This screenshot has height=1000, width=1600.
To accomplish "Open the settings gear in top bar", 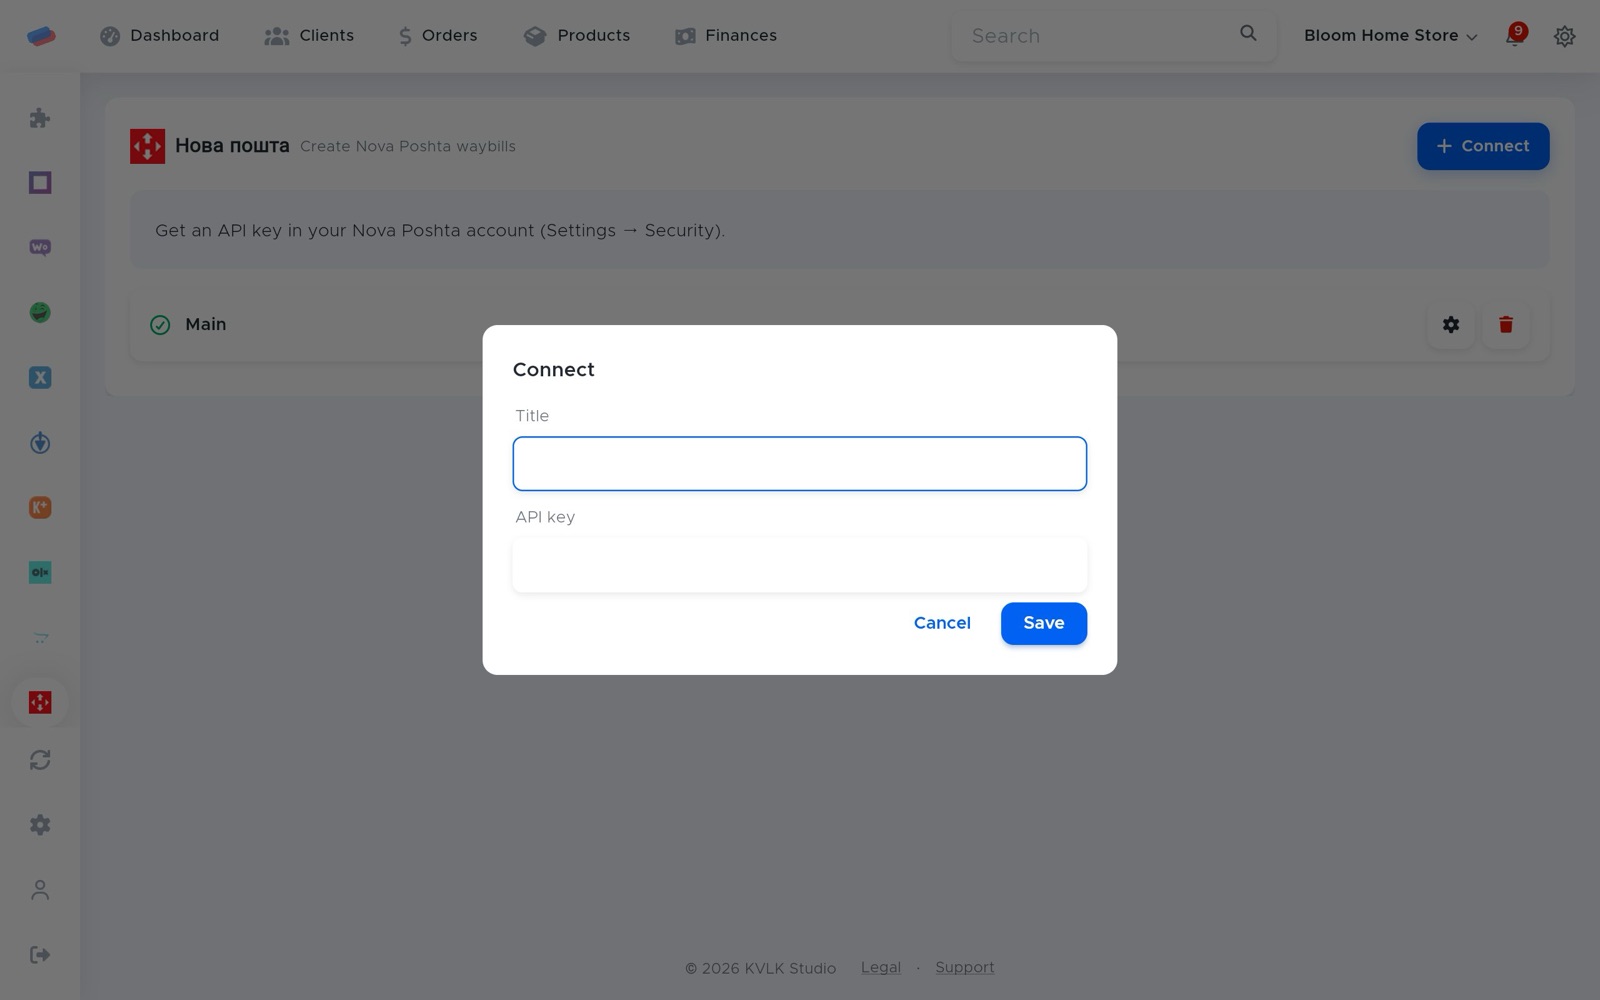I will click(1564, 36).
